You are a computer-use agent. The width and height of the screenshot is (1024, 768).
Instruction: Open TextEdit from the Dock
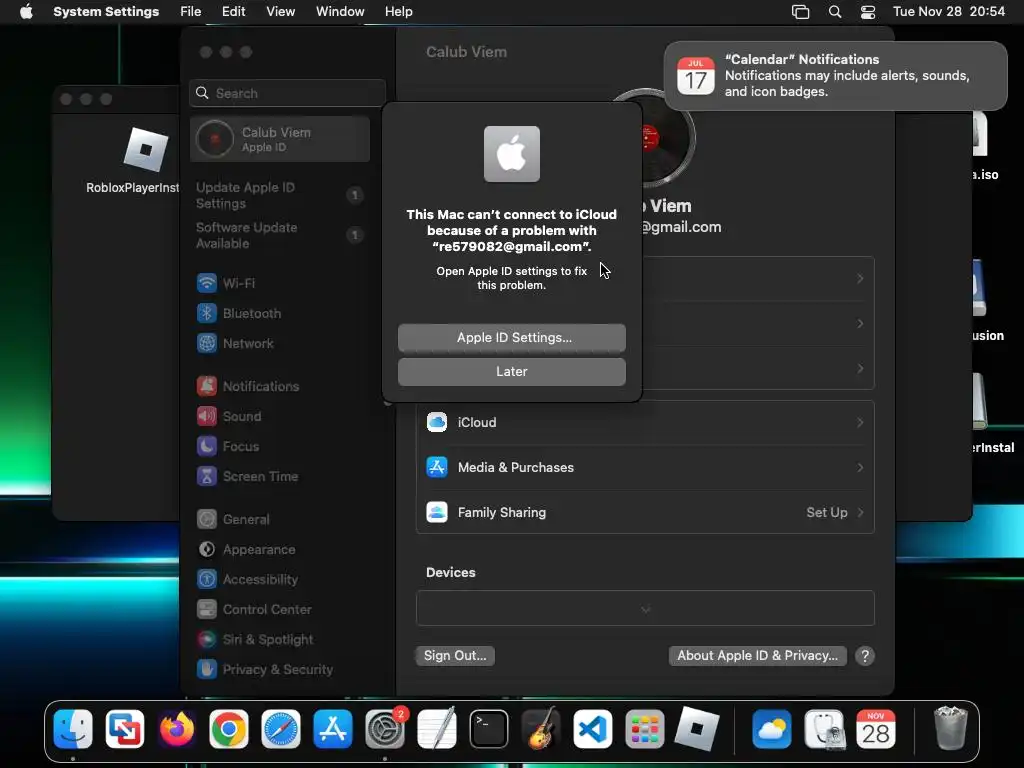click(x=437, y=729)
